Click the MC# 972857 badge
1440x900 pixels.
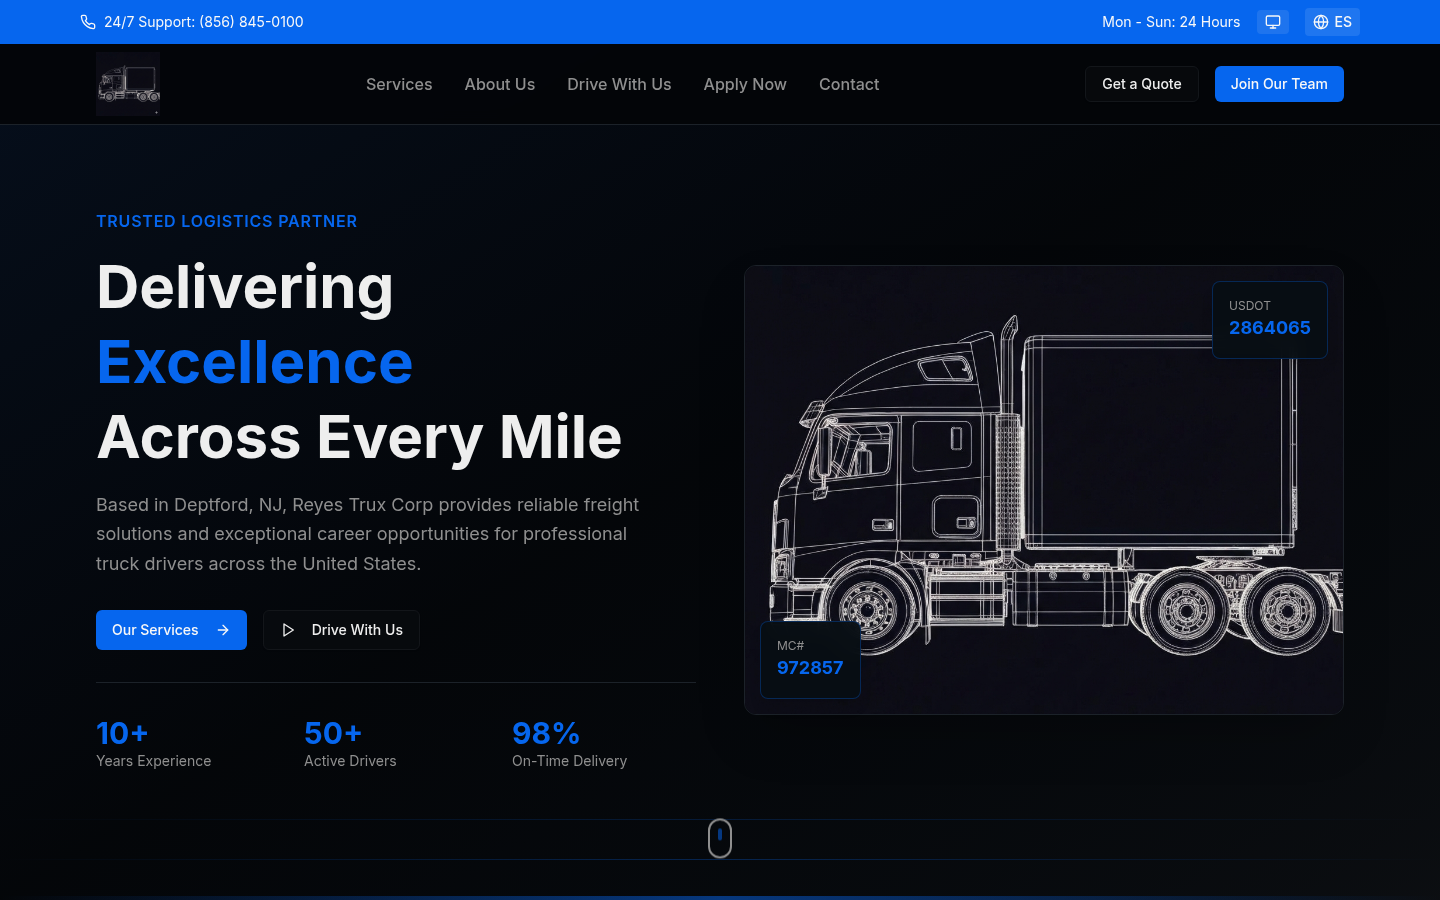(x=810, y=659)
